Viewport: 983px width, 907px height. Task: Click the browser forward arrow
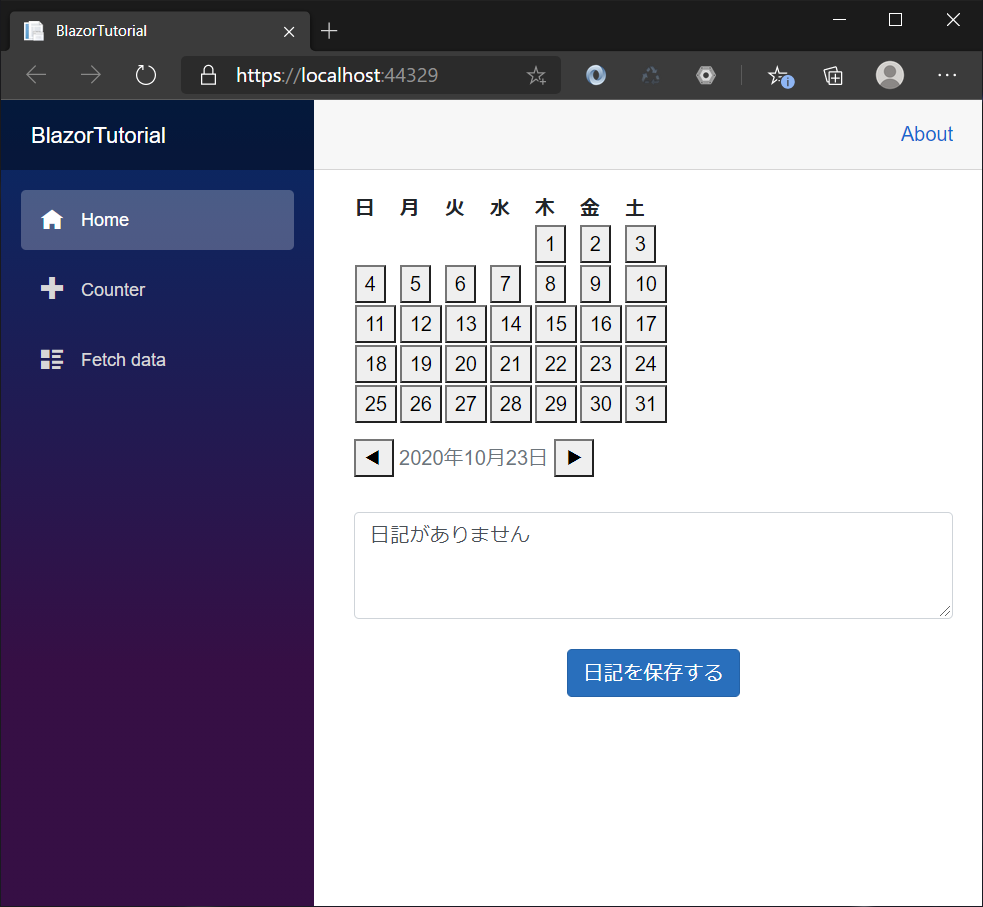(x=91, y=75)
